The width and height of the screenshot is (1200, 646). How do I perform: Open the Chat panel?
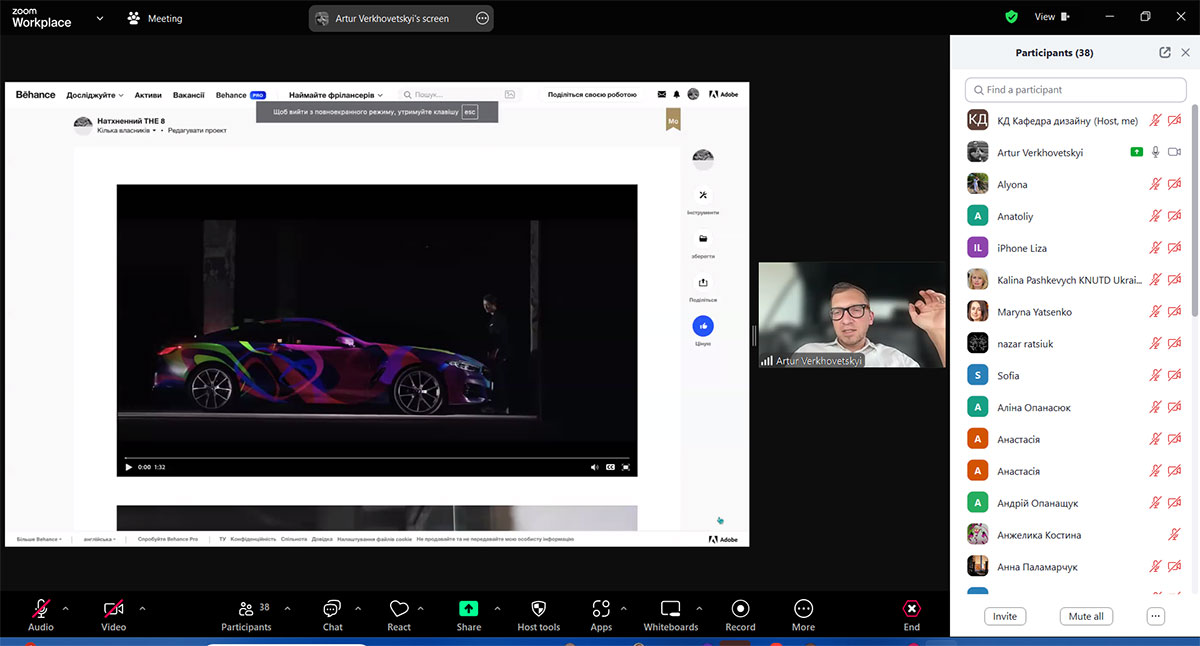coord(333,613)
